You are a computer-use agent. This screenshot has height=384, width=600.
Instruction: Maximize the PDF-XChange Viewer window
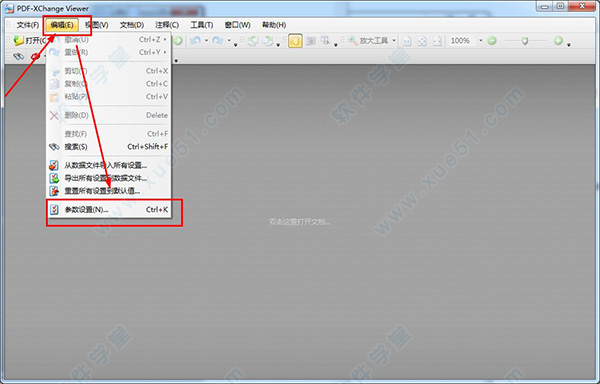click(560, 6)
